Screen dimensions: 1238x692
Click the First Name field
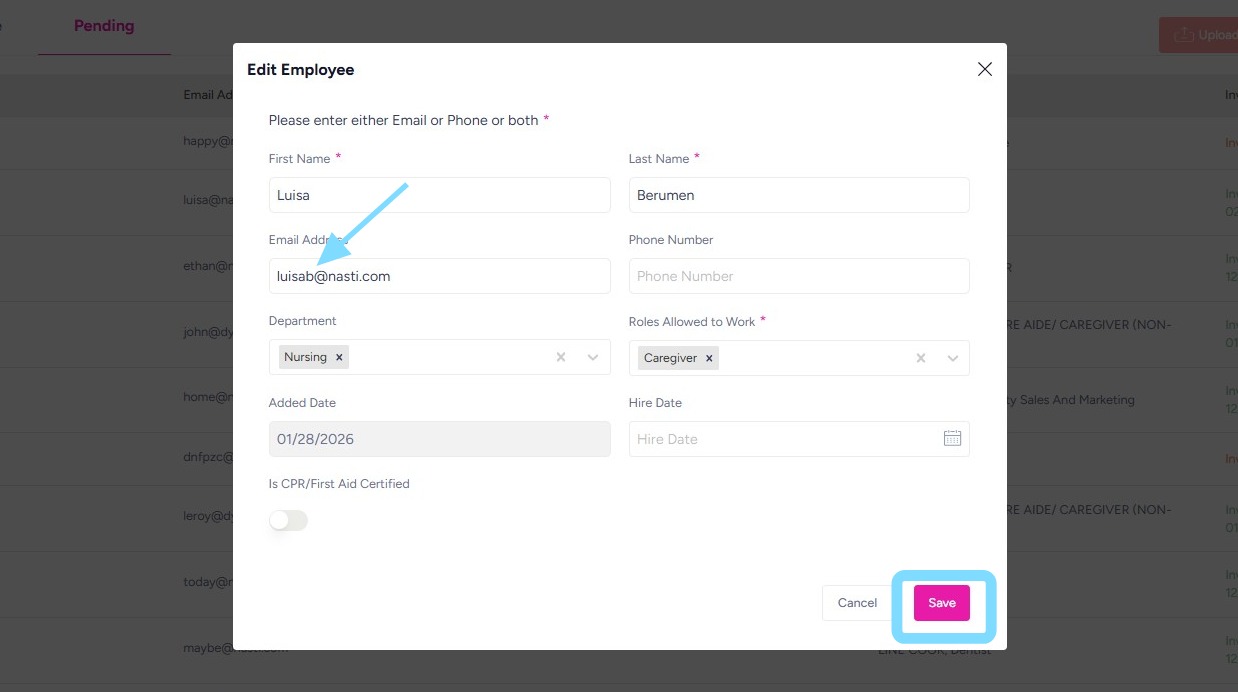[x=439, y=195]
